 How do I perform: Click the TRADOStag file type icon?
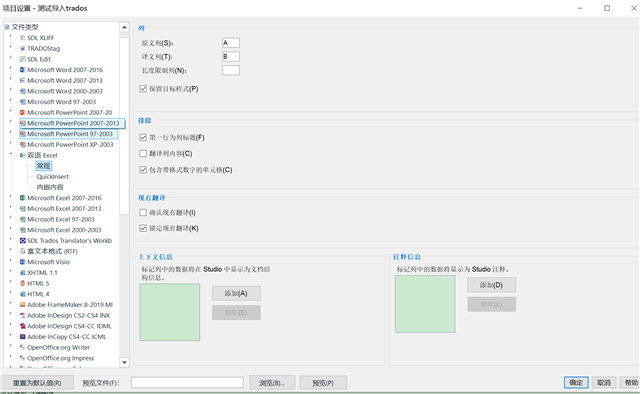tap(23, 48)
